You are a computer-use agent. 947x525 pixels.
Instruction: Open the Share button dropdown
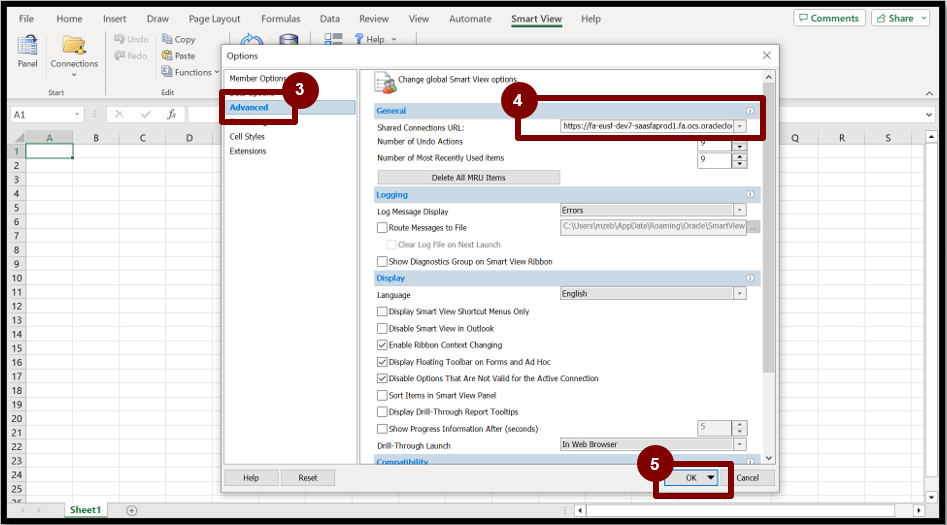pos(924,18)
